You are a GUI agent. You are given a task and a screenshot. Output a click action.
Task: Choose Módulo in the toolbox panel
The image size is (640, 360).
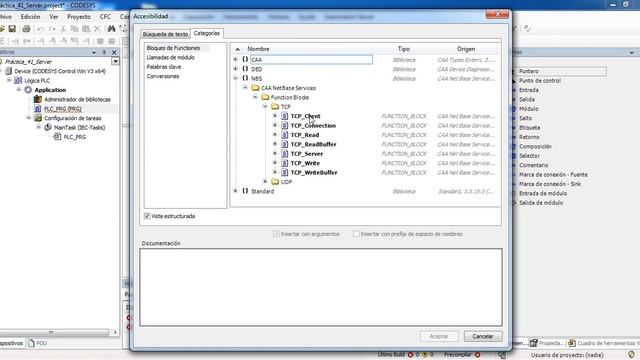pyautogui.click(x=529, y=109)
